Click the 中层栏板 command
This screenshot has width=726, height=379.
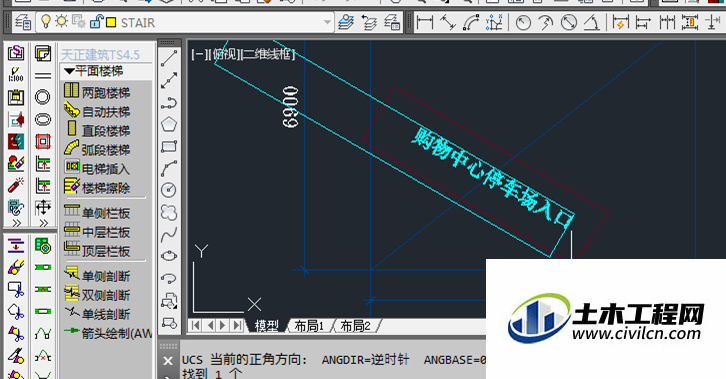coord(97,231)
